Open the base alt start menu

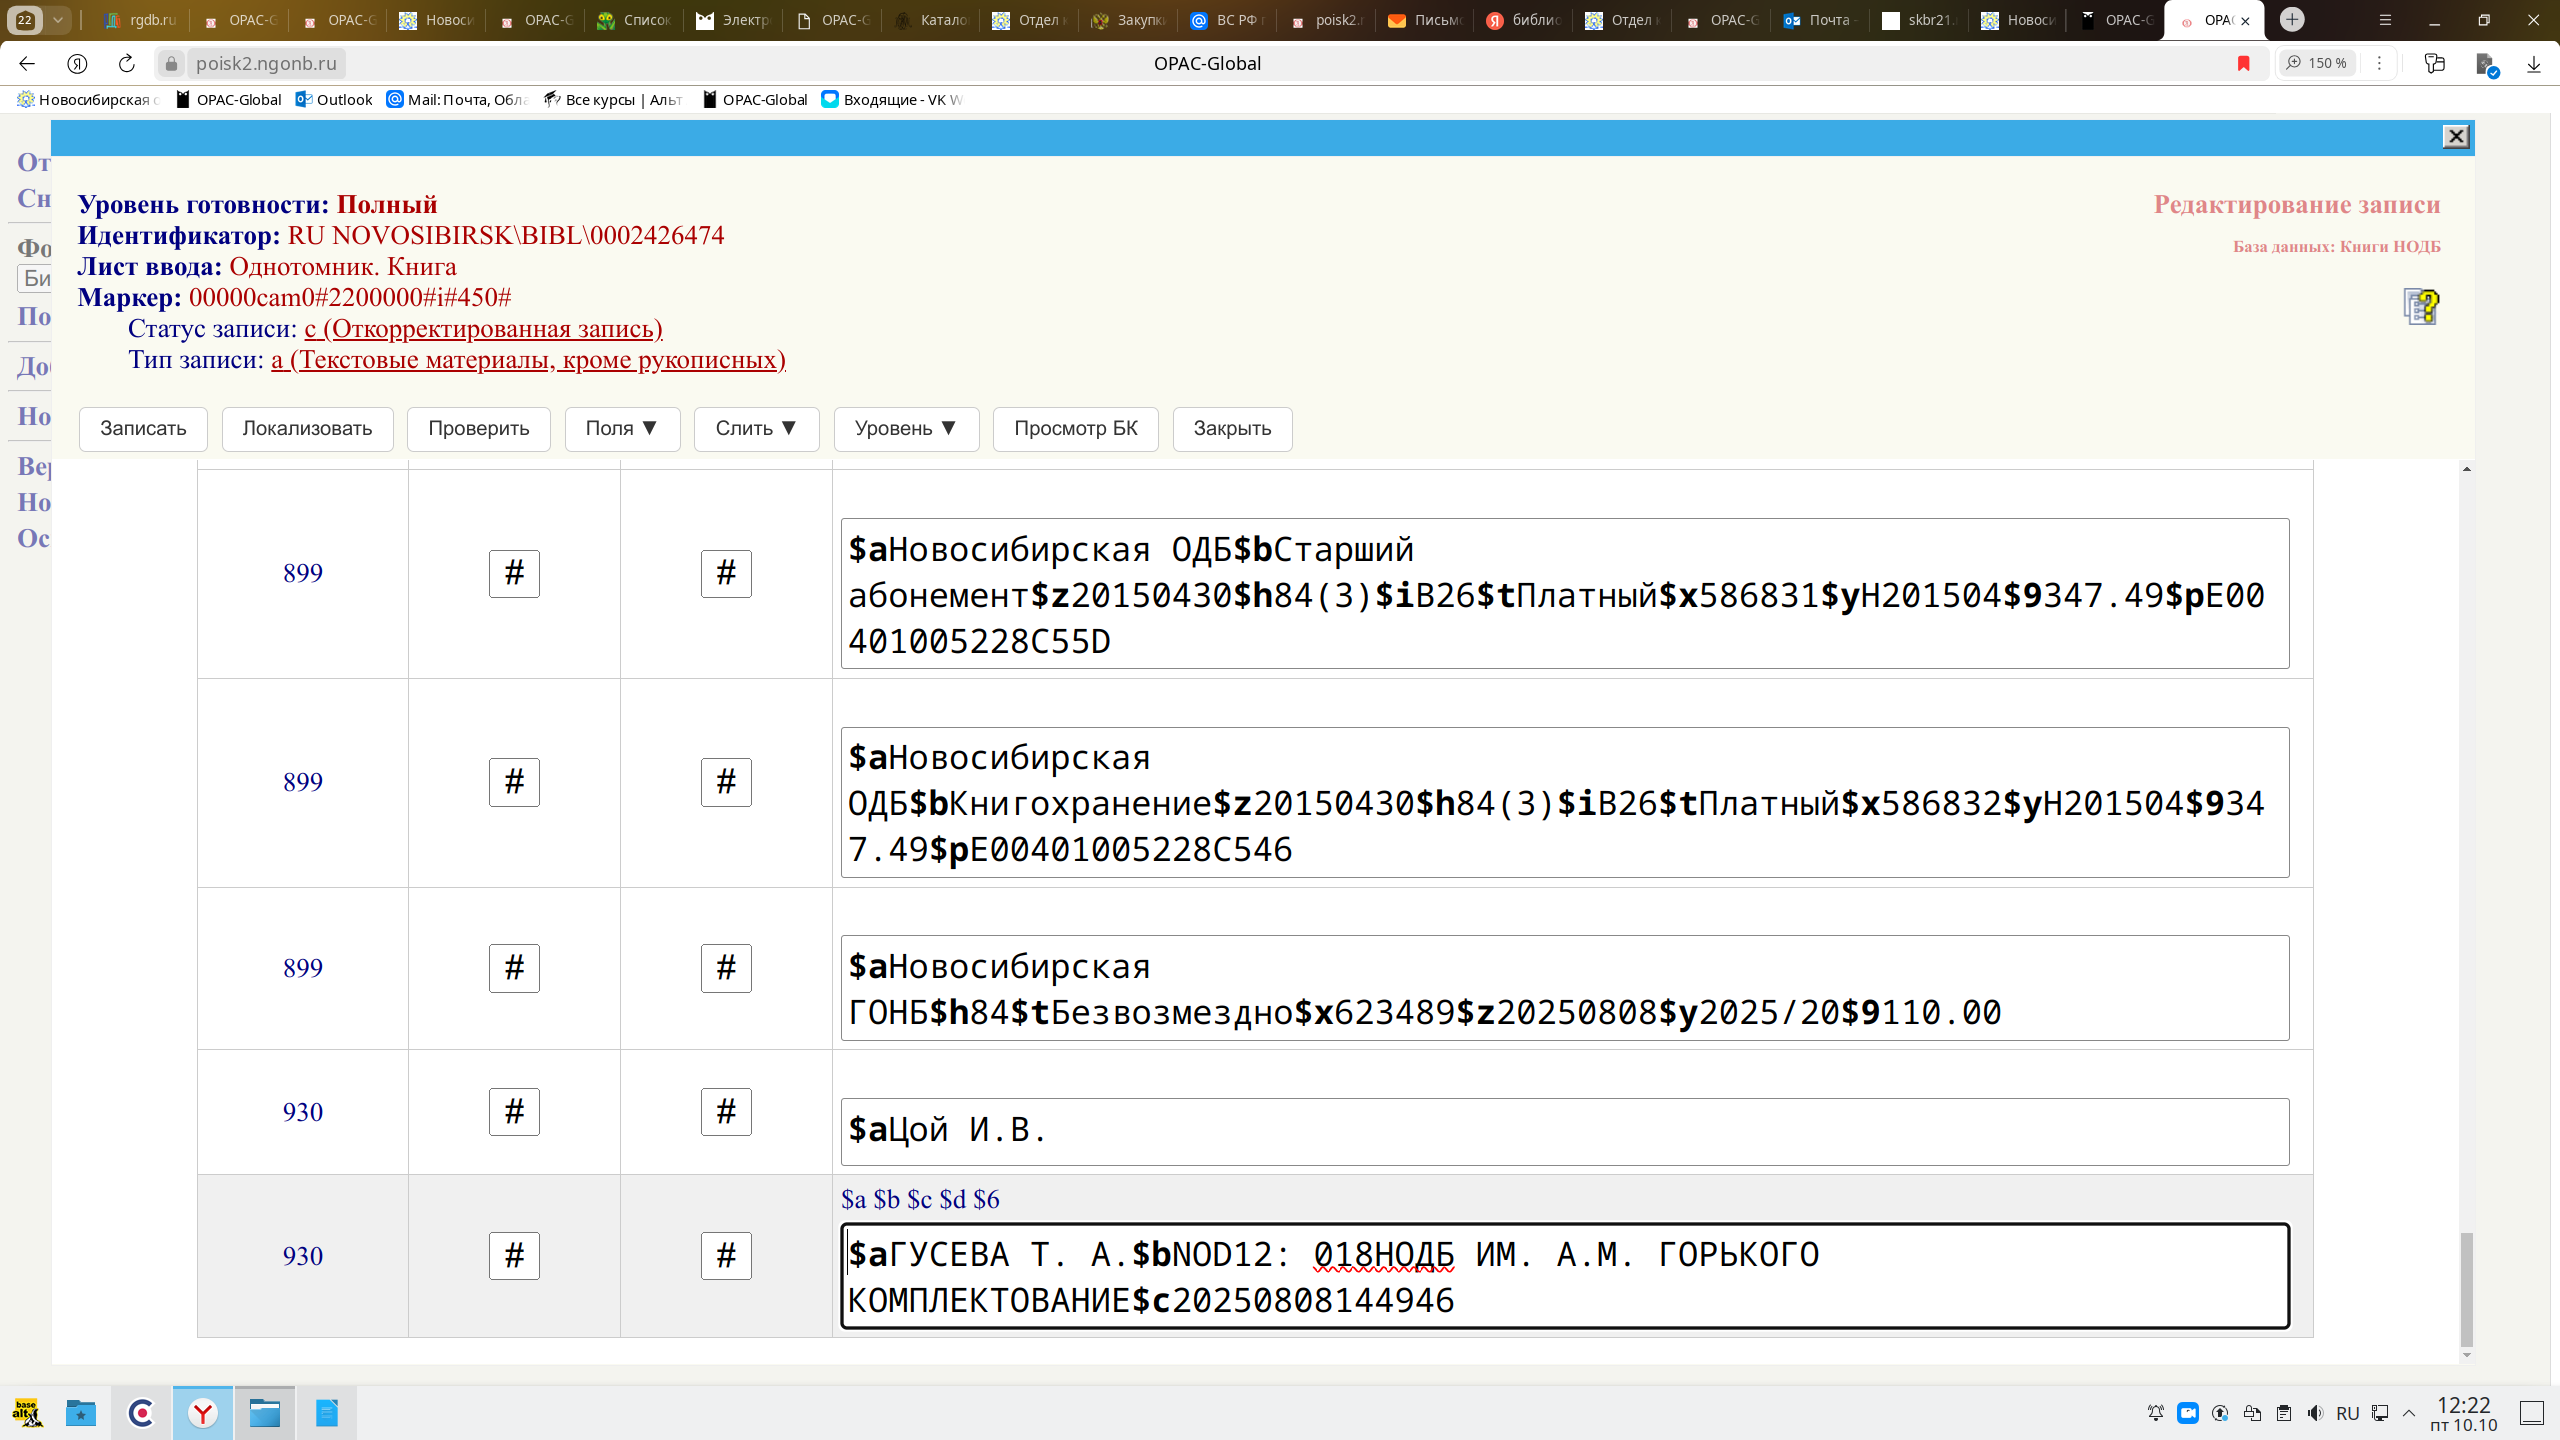27,1413
